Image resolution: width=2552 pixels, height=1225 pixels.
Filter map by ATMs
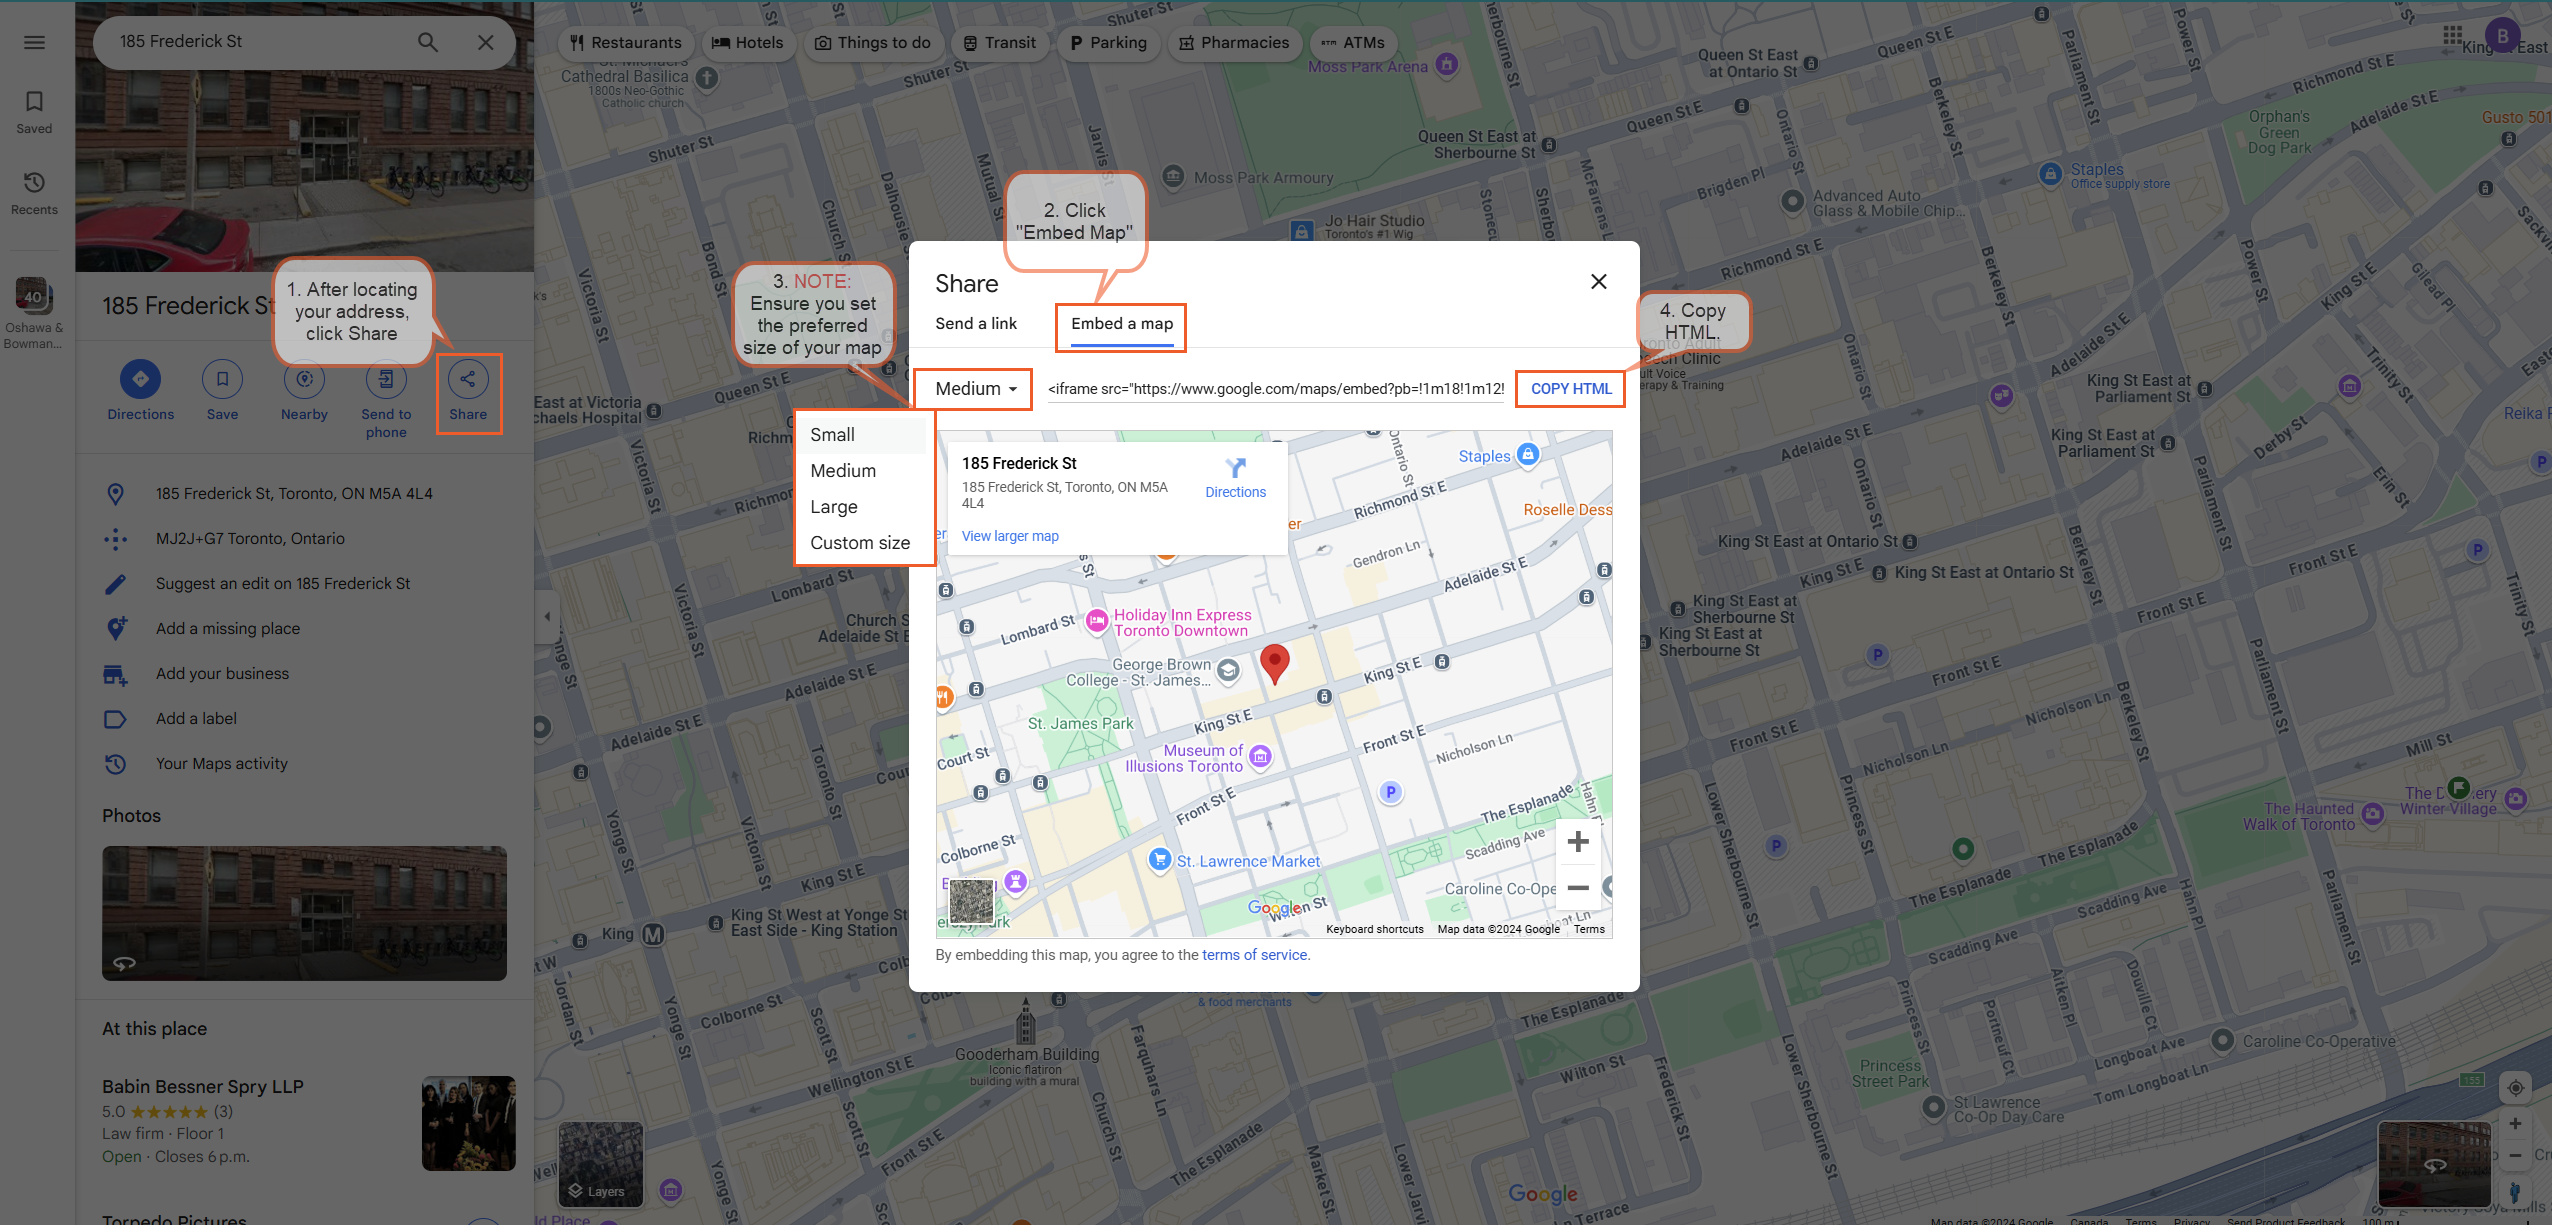(x=1353, y=43)
